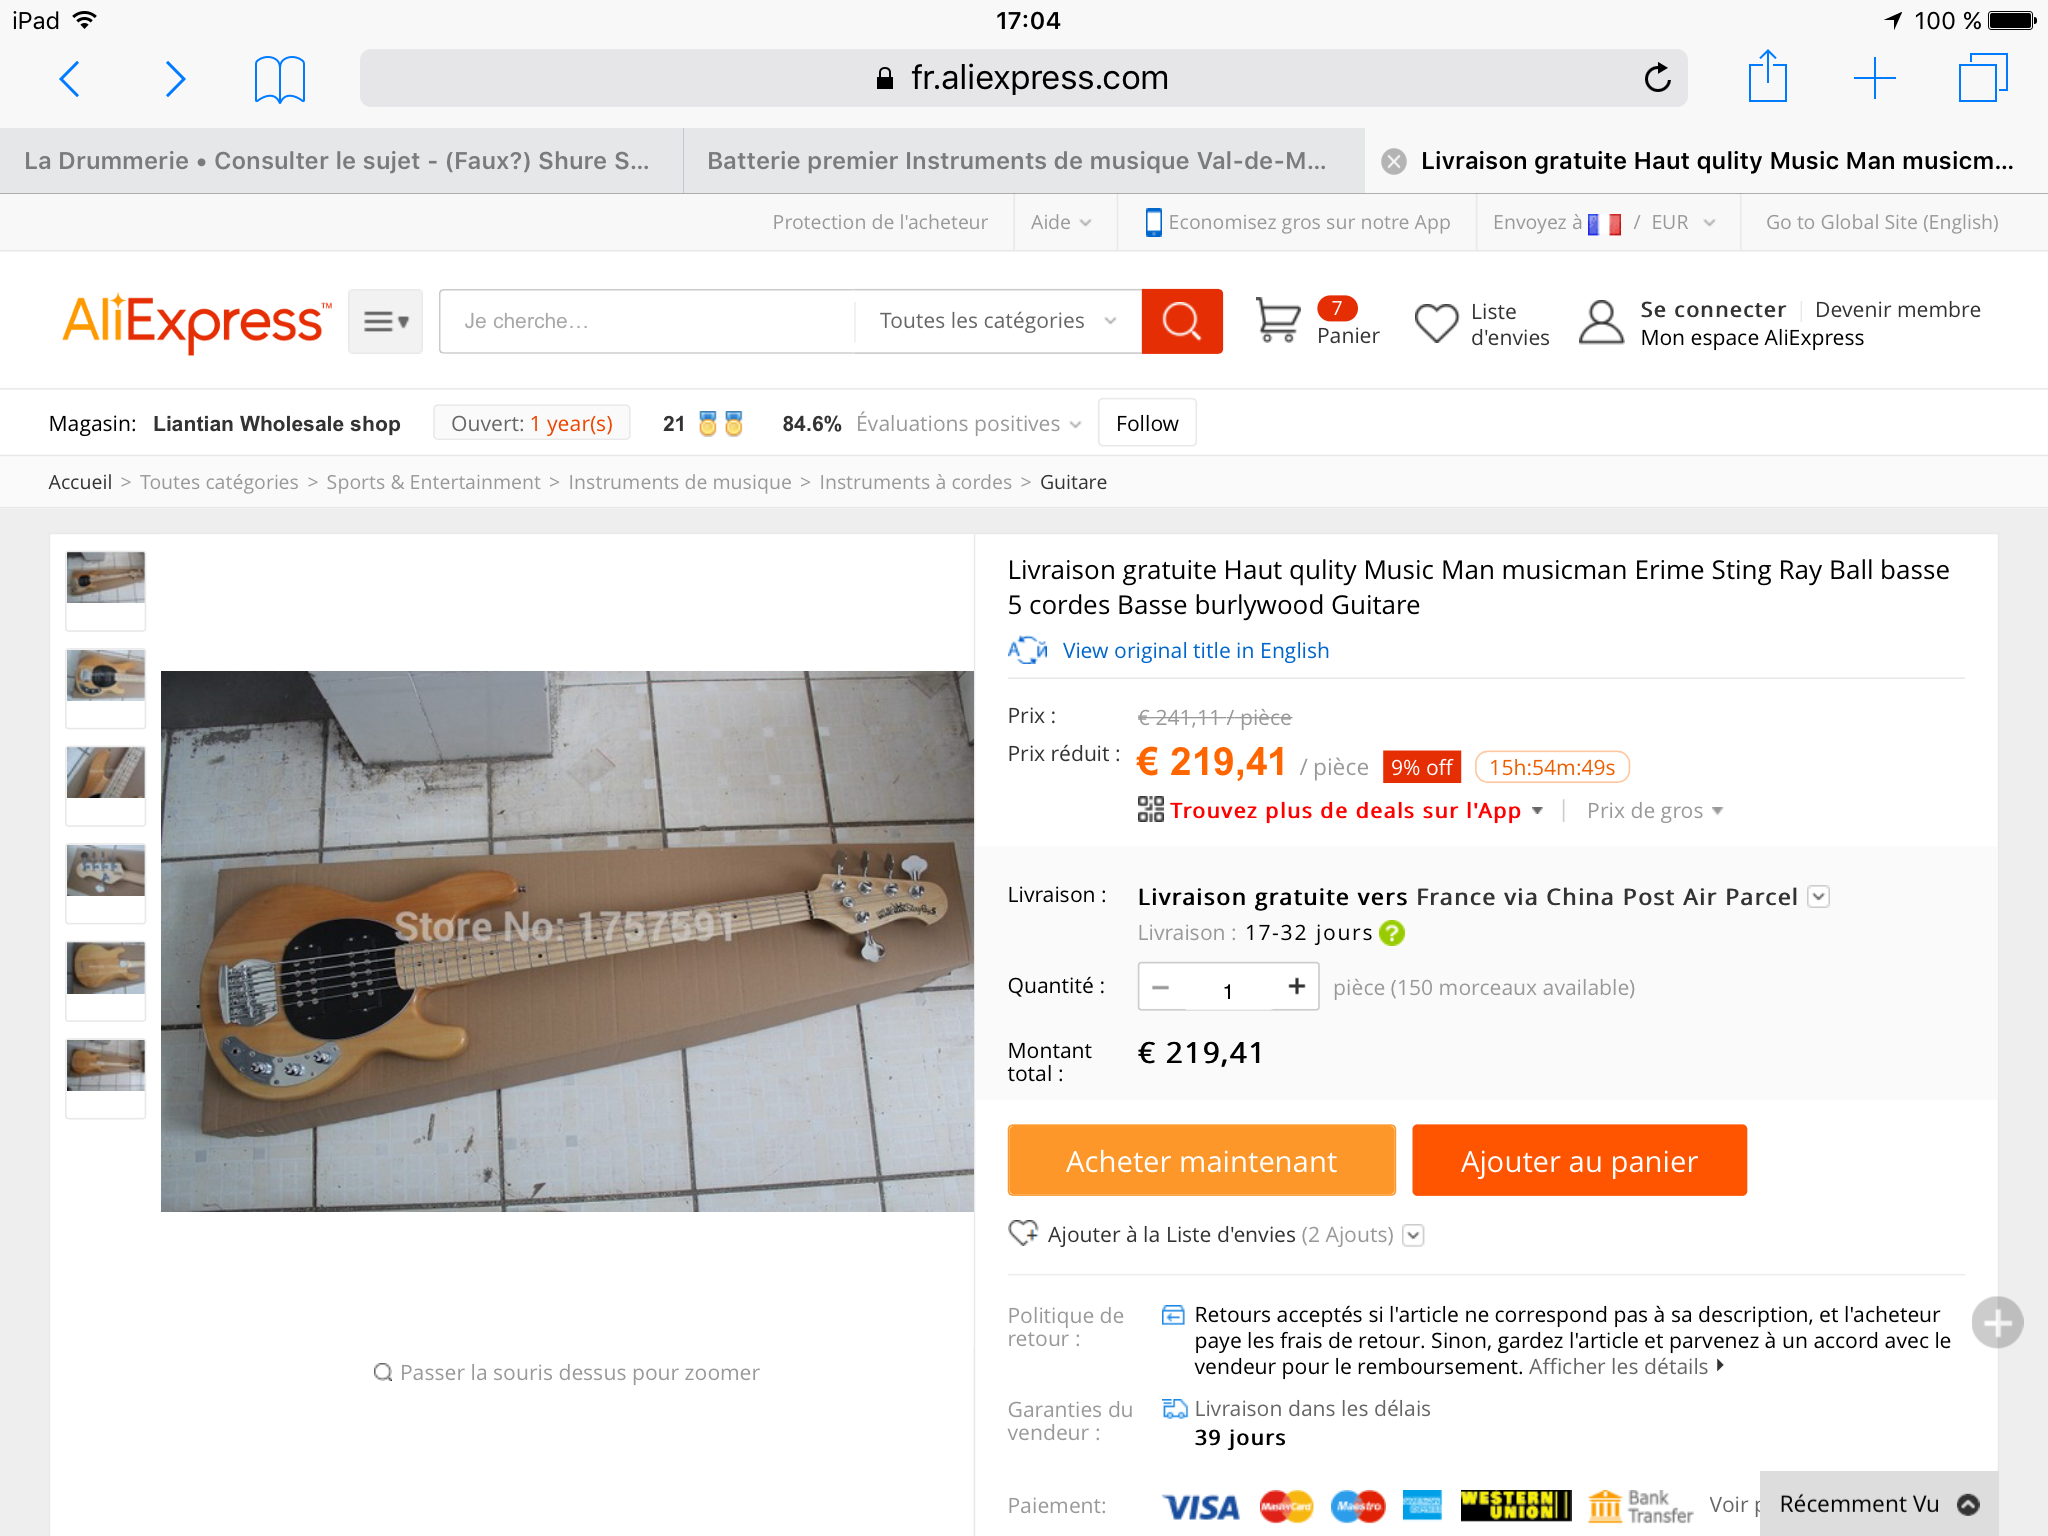The image size is (2048, 1536).
Task: Click View original title in English
Action: (1195, 651)
